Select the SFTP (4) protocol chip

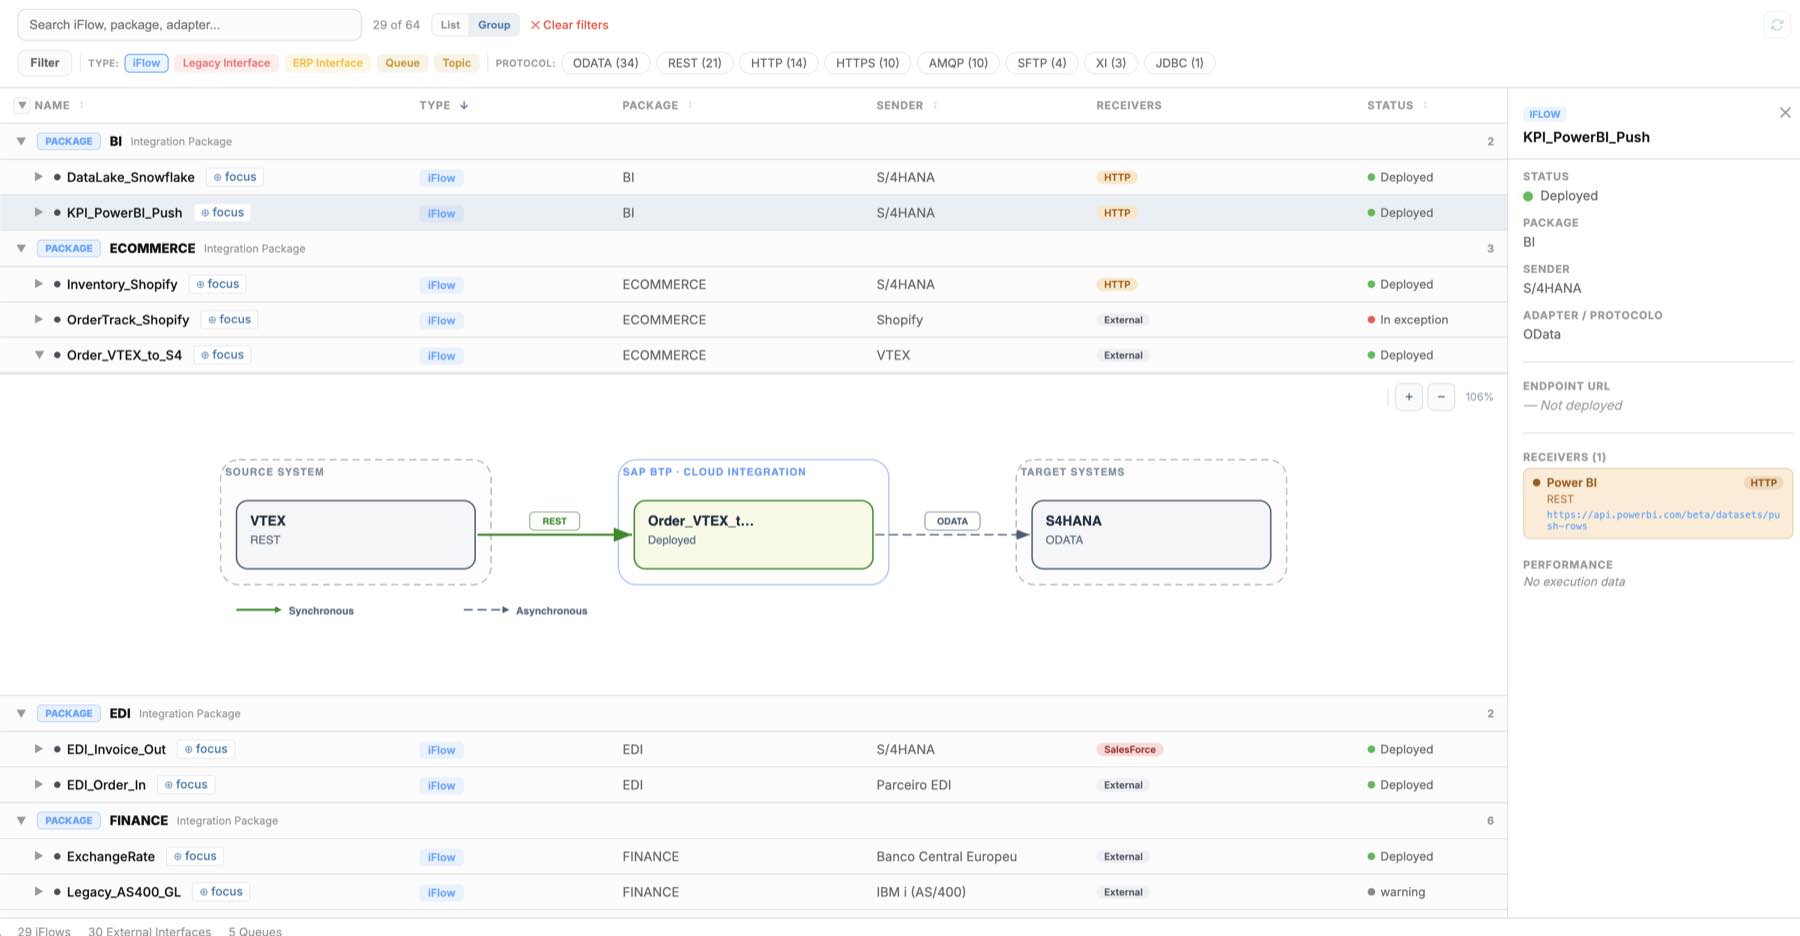[x=1041, y=63]
